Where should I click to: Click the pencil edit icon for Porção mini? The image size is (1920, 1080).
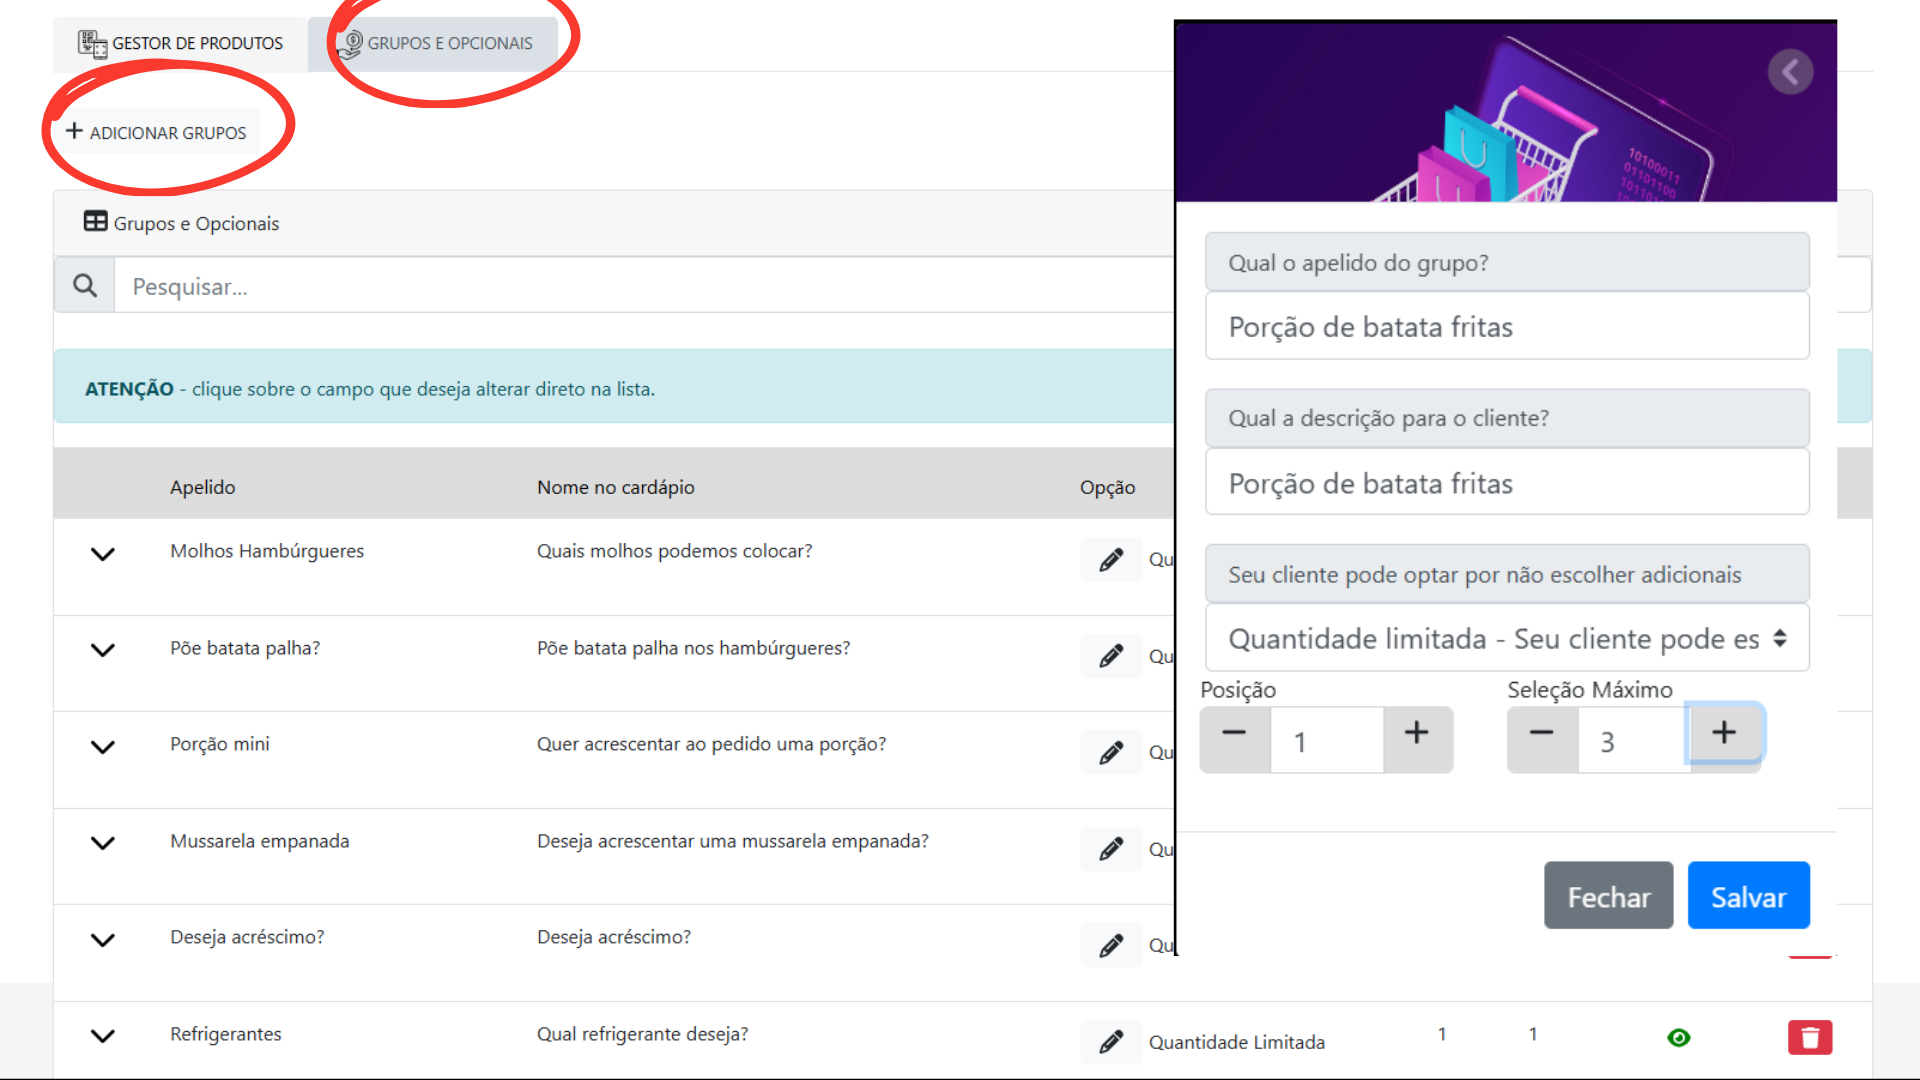[x=1110, y=753]
